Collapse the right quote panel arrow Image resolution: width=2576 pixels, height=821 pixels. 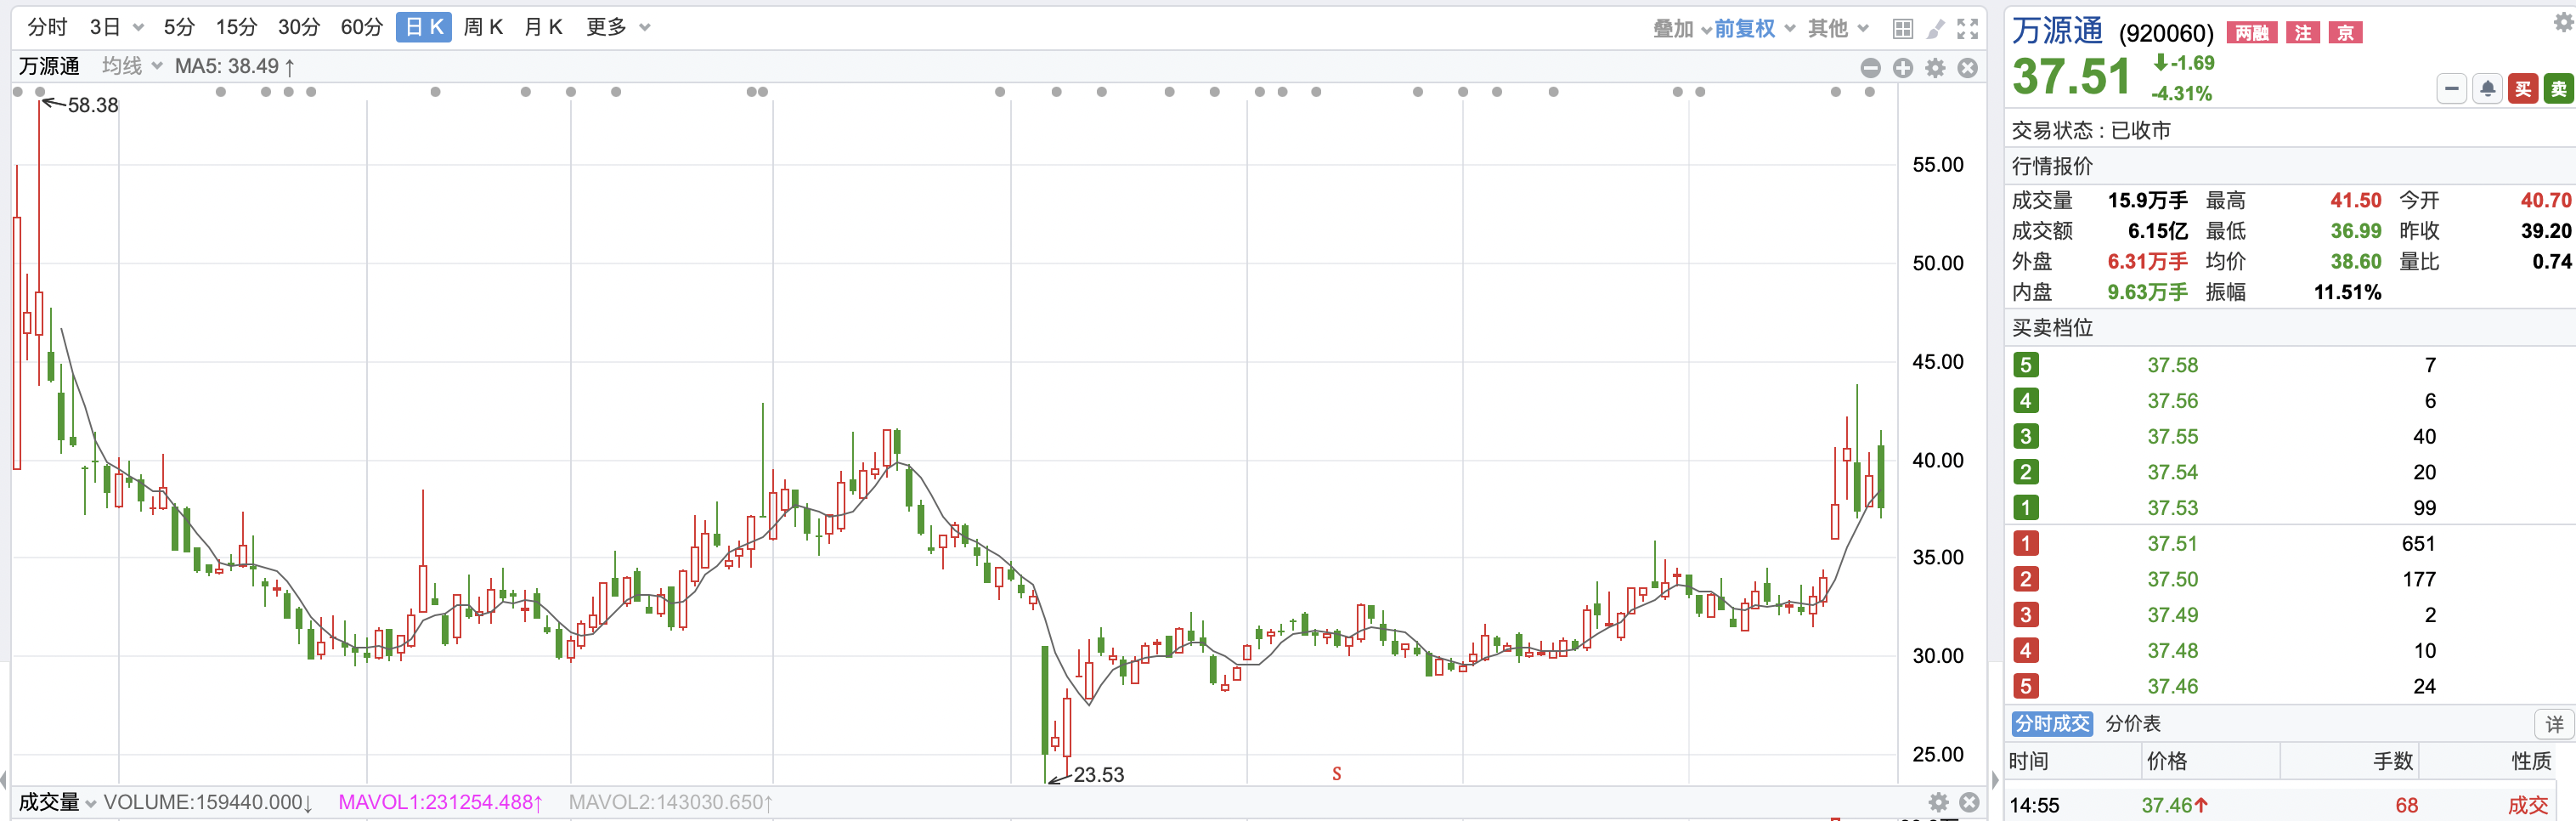coord(1995,780)
